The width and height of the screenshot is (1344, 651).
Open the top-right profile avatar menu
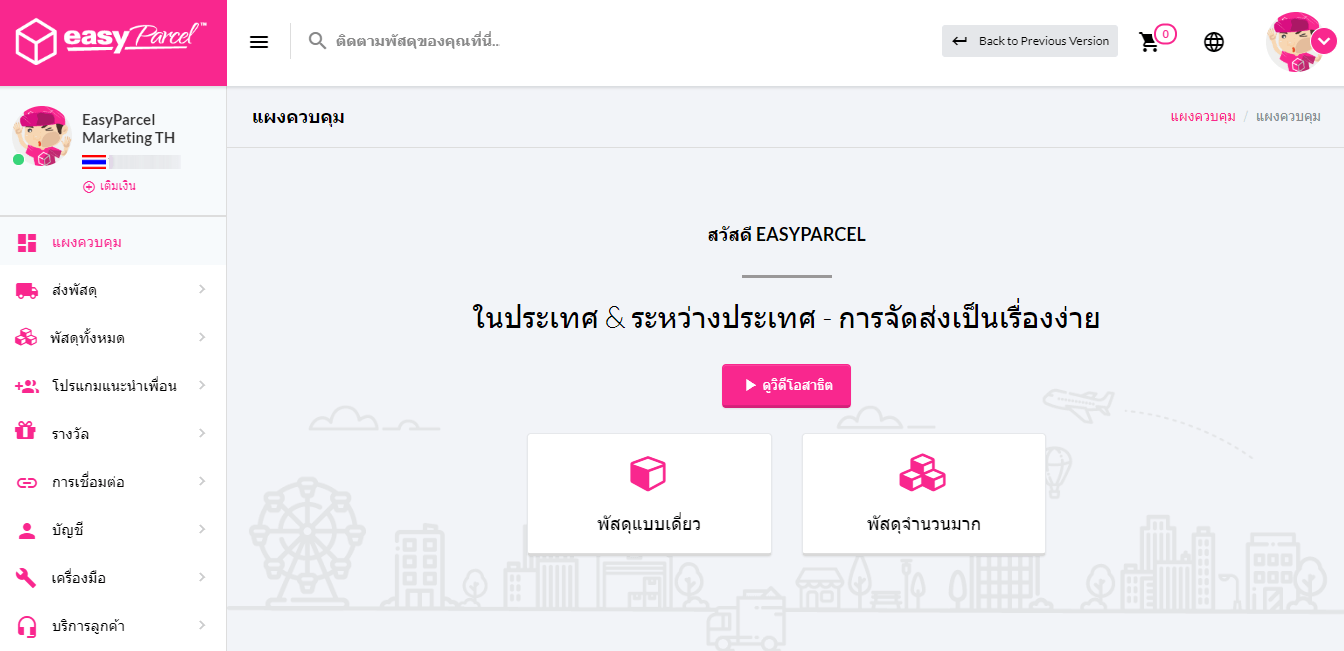1299,43
